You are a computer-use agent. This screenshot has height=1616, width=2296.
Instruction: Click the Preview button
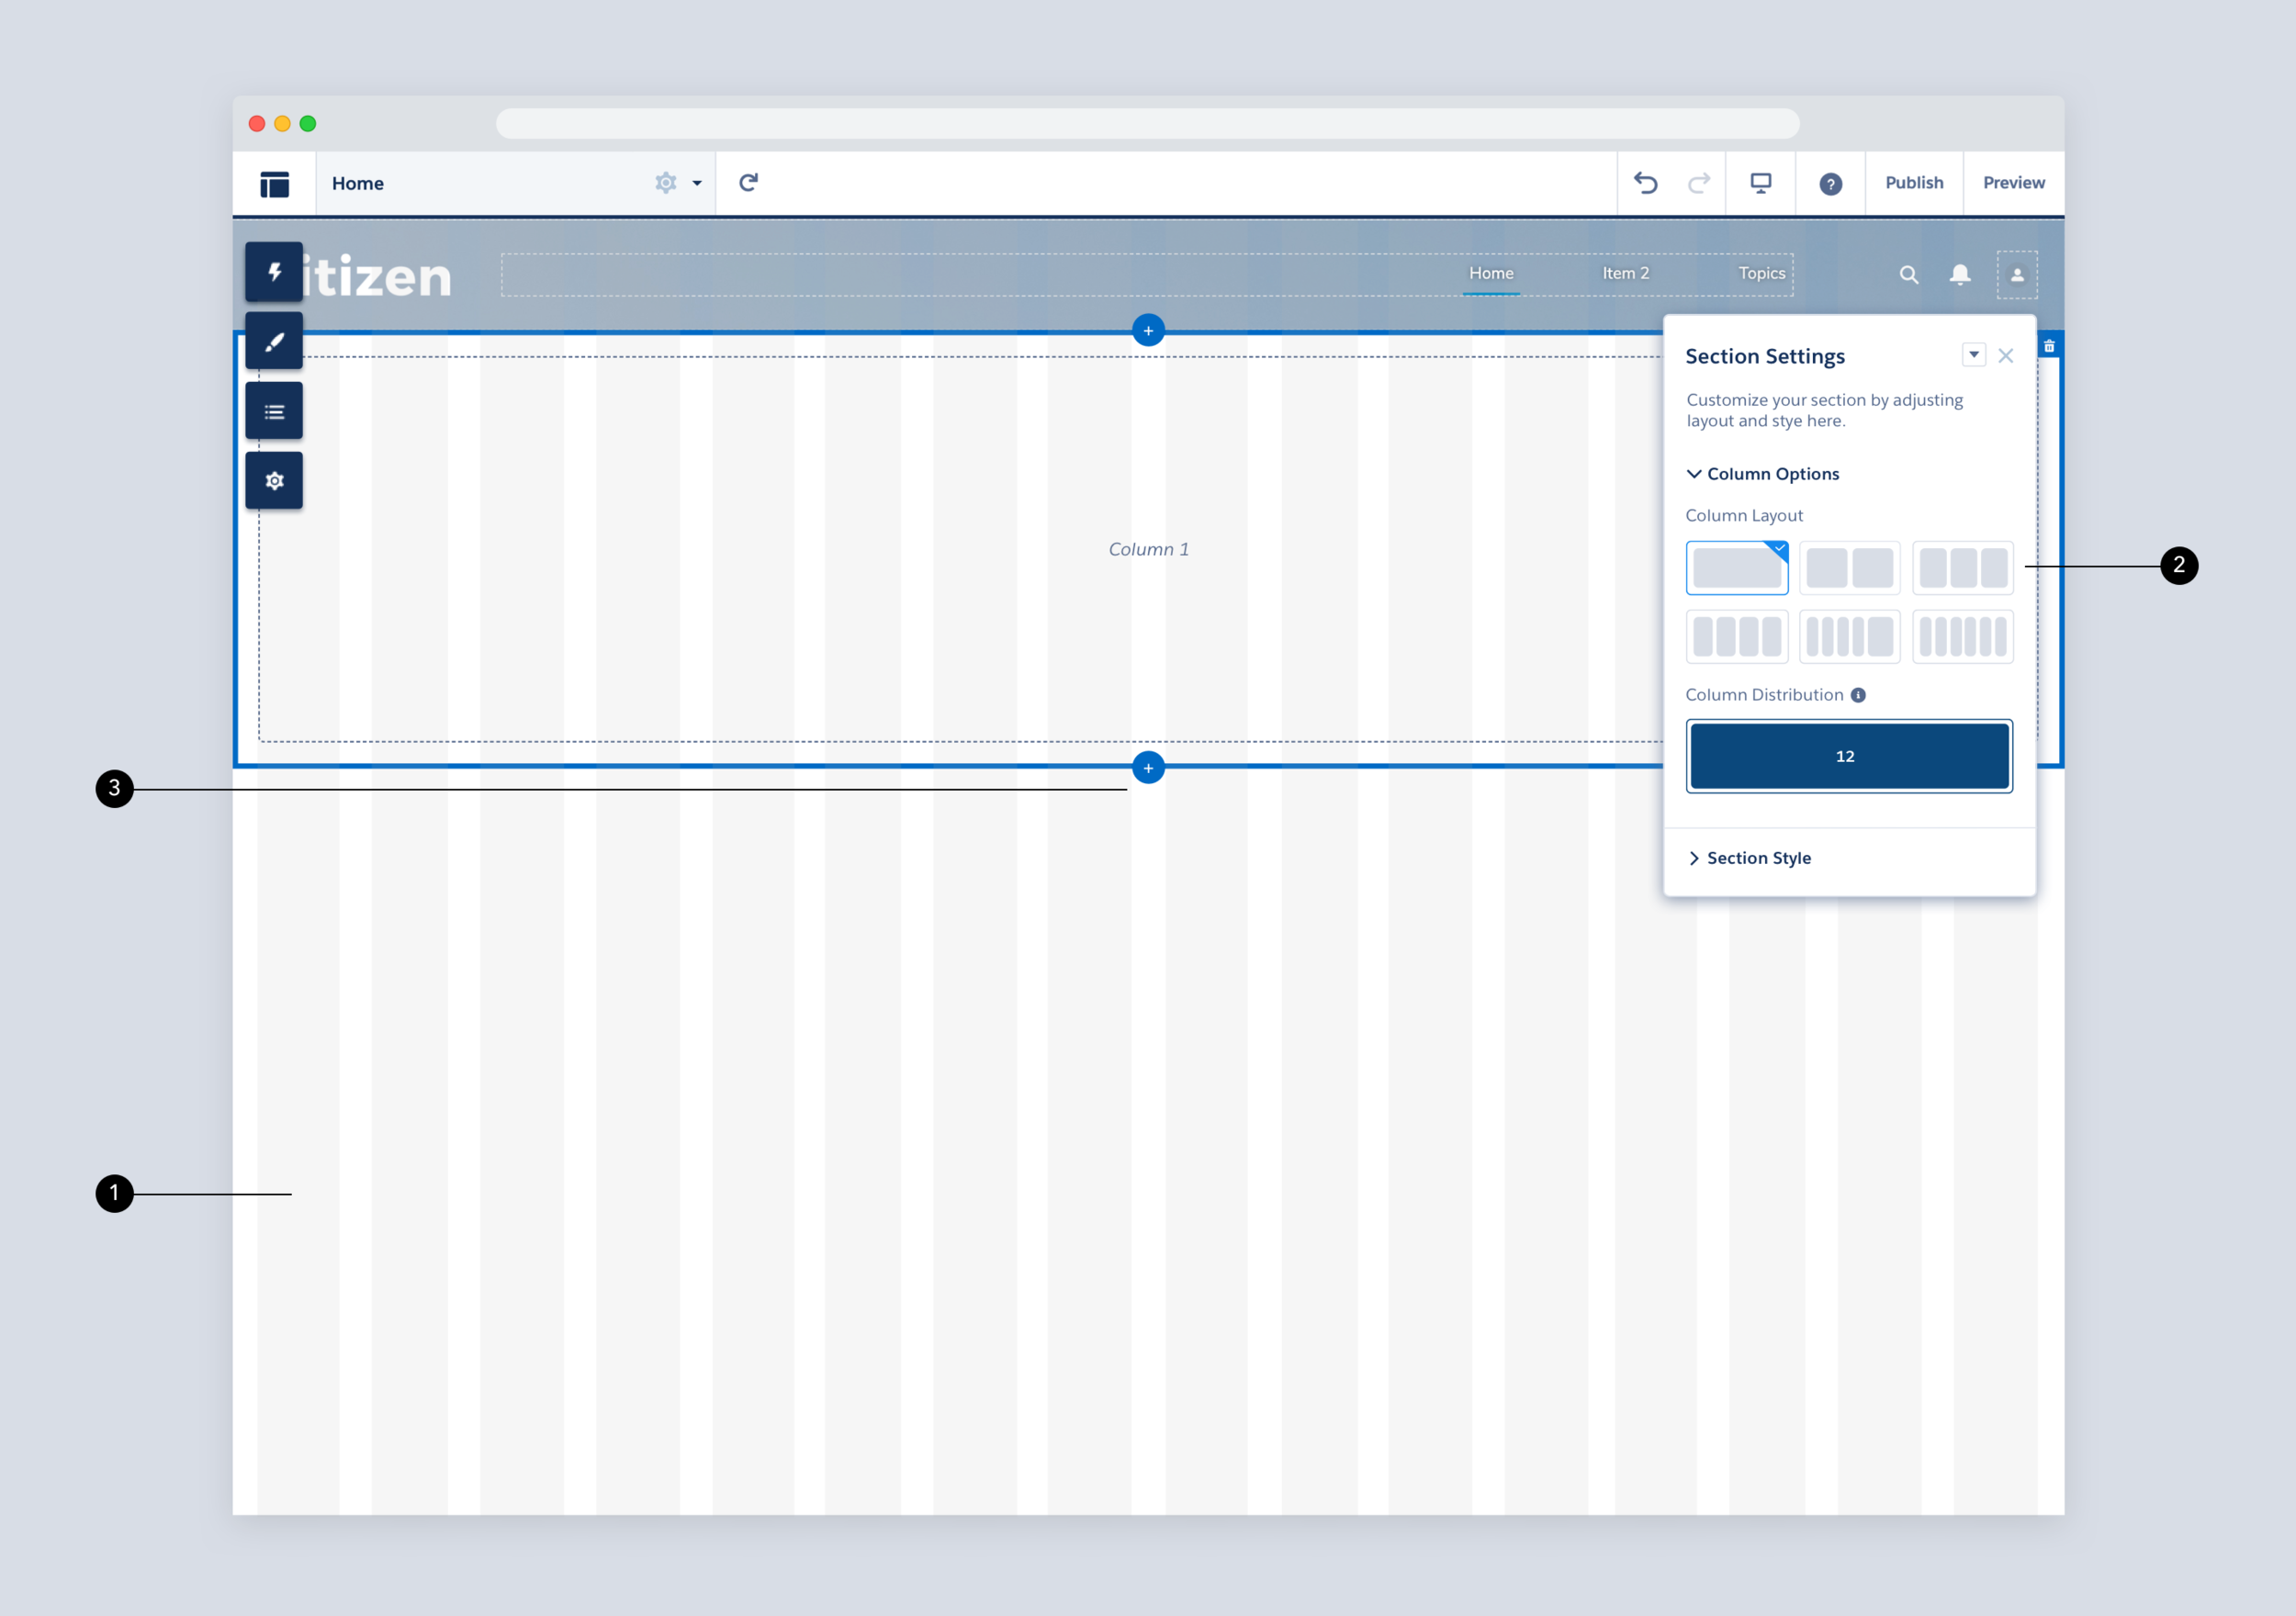coord(2013,183)
